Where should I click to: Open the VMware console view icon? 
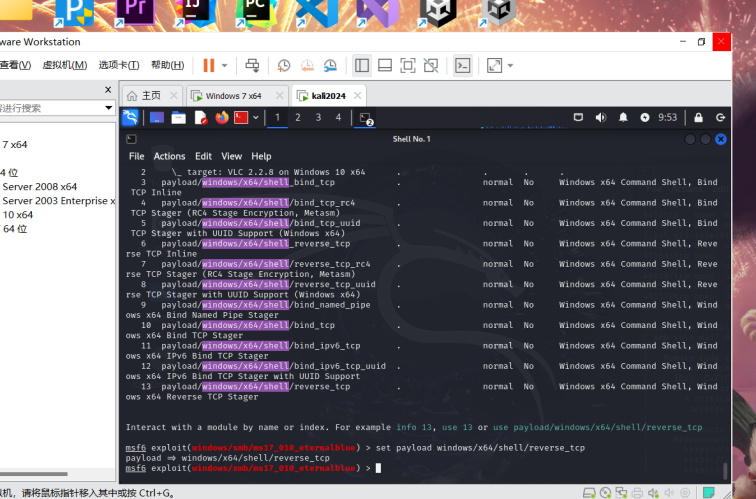[x=462, y=66]
